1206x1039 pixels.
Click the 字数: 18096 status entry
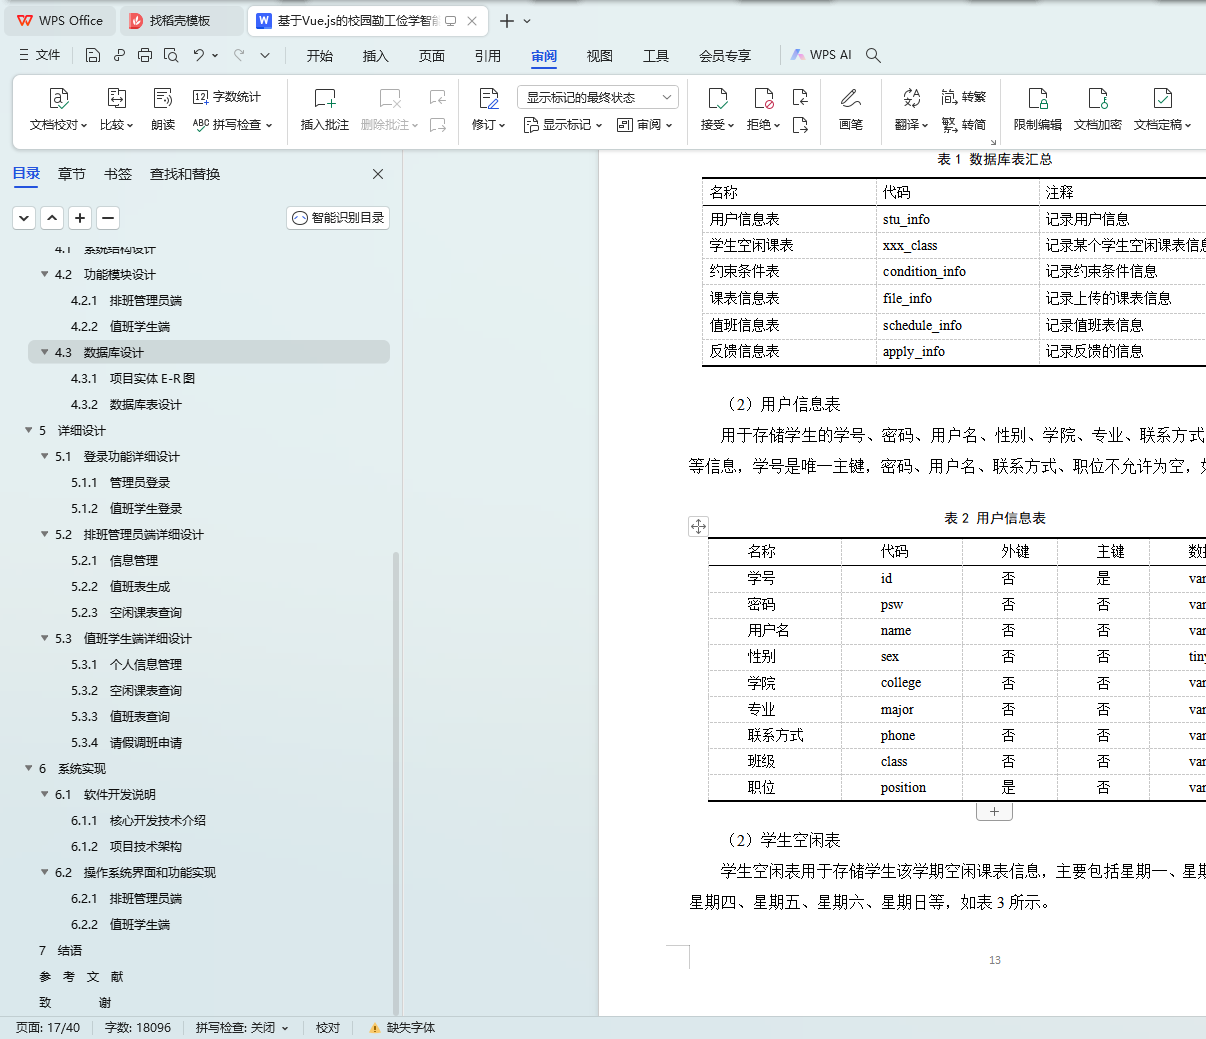tap(138, 1027)
